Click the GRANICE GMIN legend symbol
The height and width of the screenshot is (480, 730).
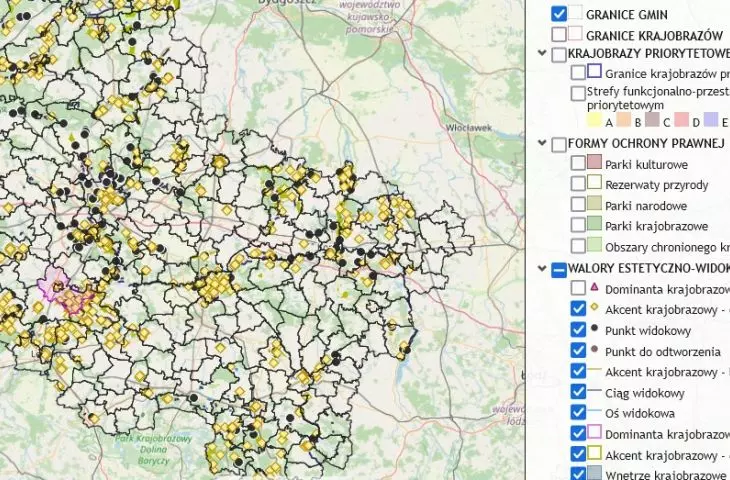575,12
